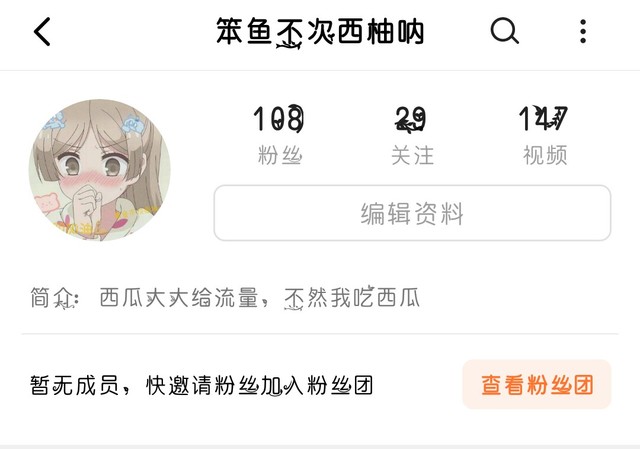
Task: Tap the bio text 西瓜大大给流量，不然我吃西瓜
Action: [x=260, y=298]
